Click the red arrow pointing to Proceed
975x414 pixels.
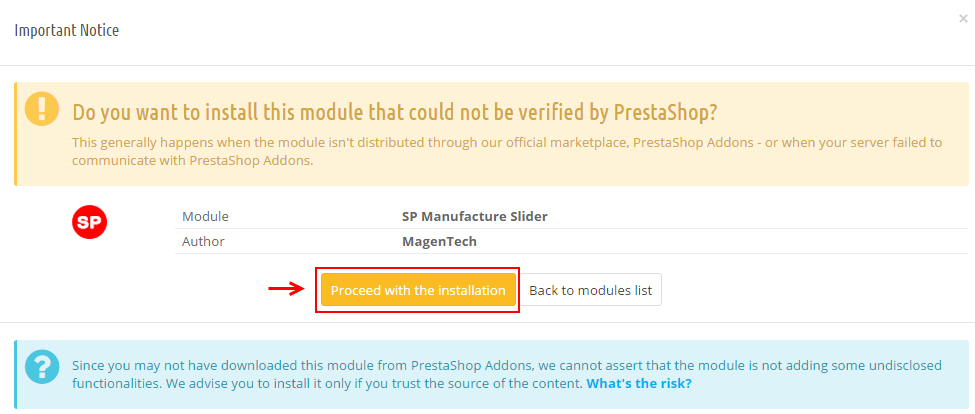click(x=286, y=288)
